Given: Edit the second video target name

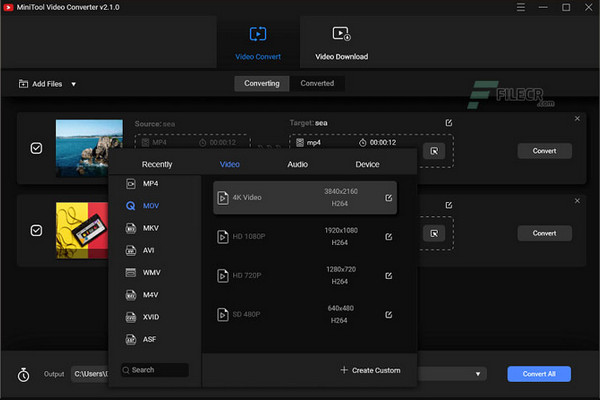Looking at the screenshot, I should coord(449,206).
